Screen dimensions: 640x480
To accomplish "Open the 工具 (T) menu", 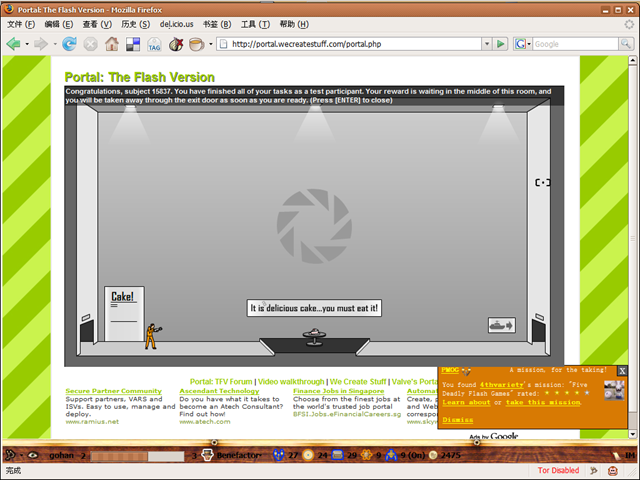I will (x=256, y=24).
